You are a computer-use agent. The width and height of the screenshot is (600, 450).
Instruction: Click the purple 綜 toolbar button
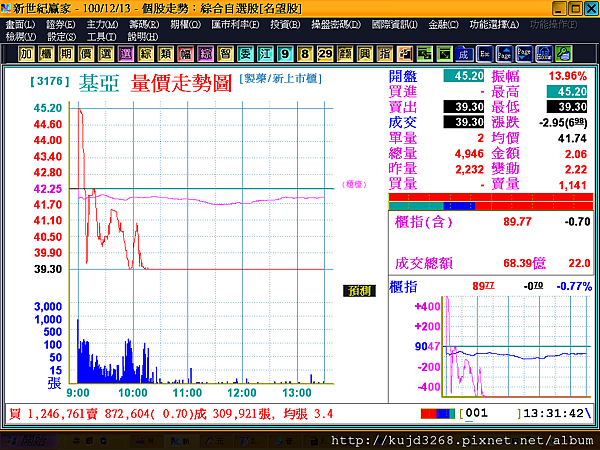(205, 54)
